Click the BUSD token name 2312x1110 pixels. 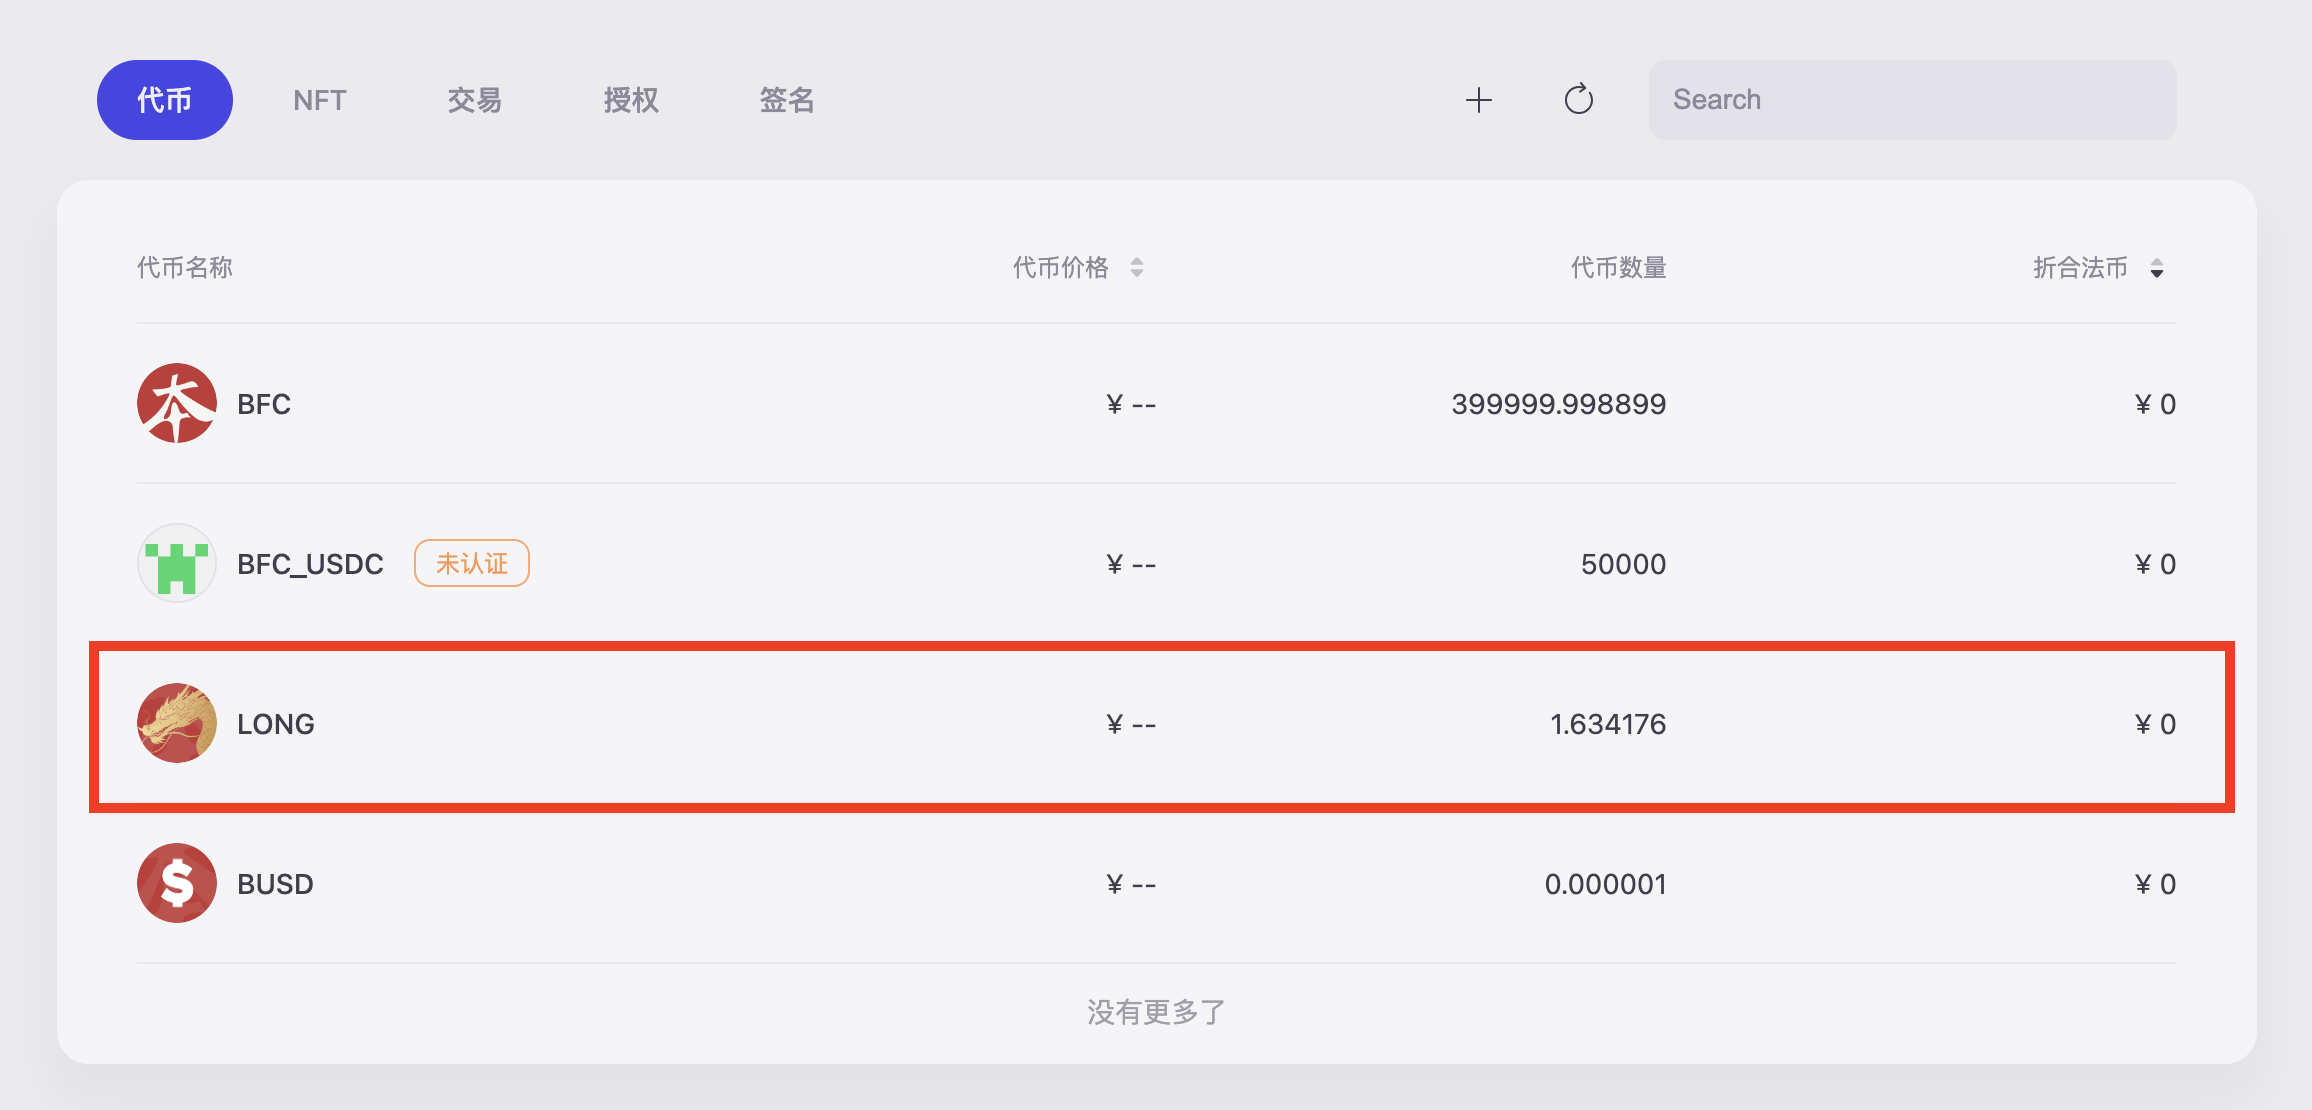pos(276,884)
